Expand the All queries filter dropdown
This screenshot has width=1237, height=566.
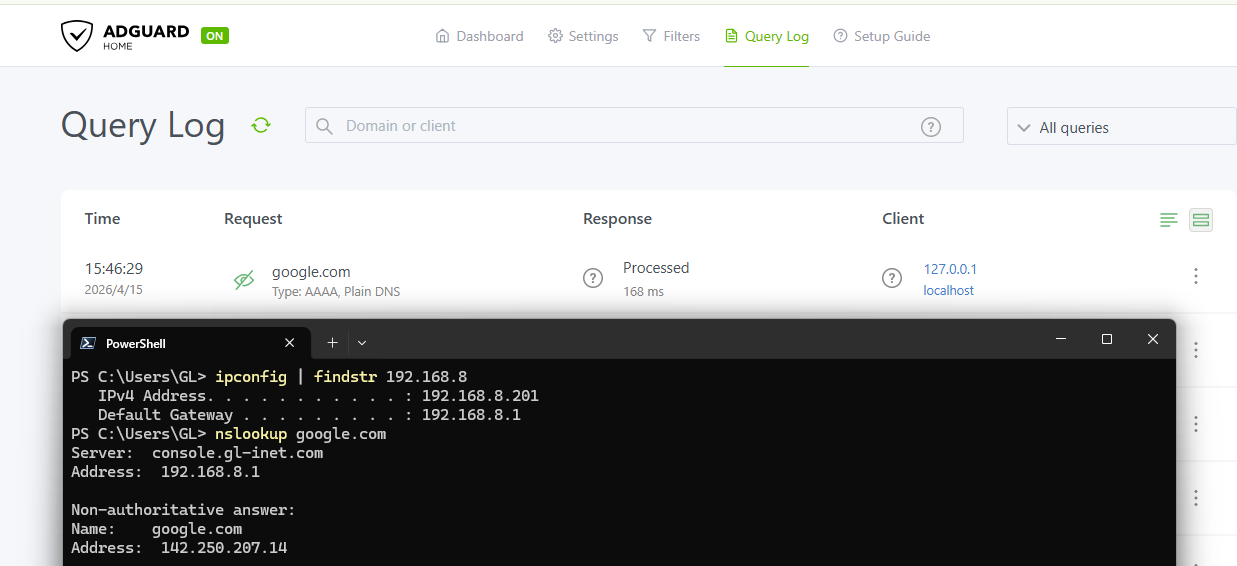tap(1122, 127)
